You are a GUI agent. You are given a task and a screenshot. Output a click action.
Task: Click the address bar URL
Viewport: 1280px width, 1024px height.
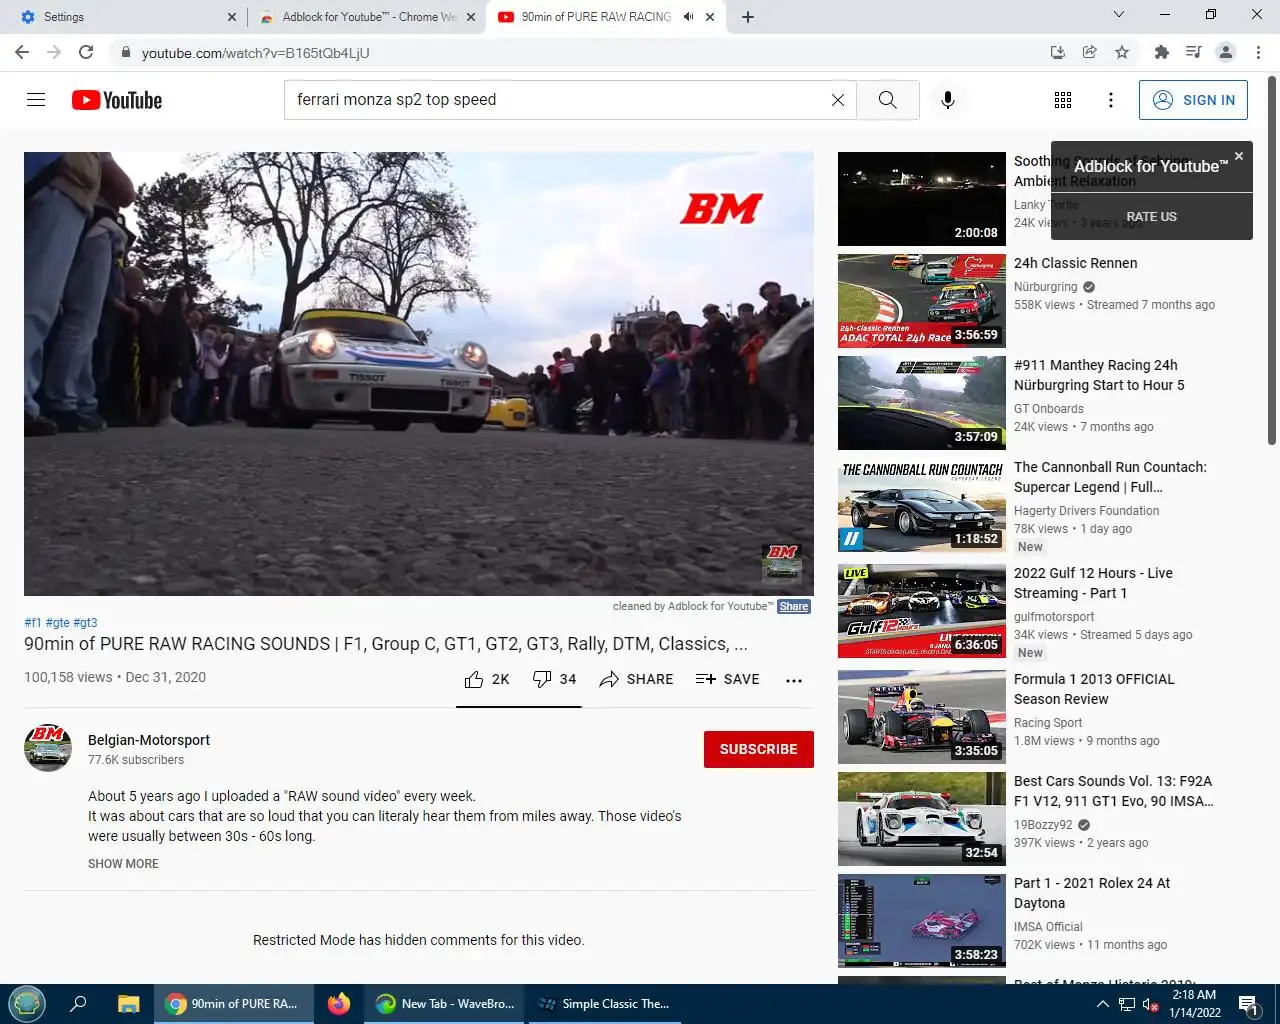click(x=256, y=53)
